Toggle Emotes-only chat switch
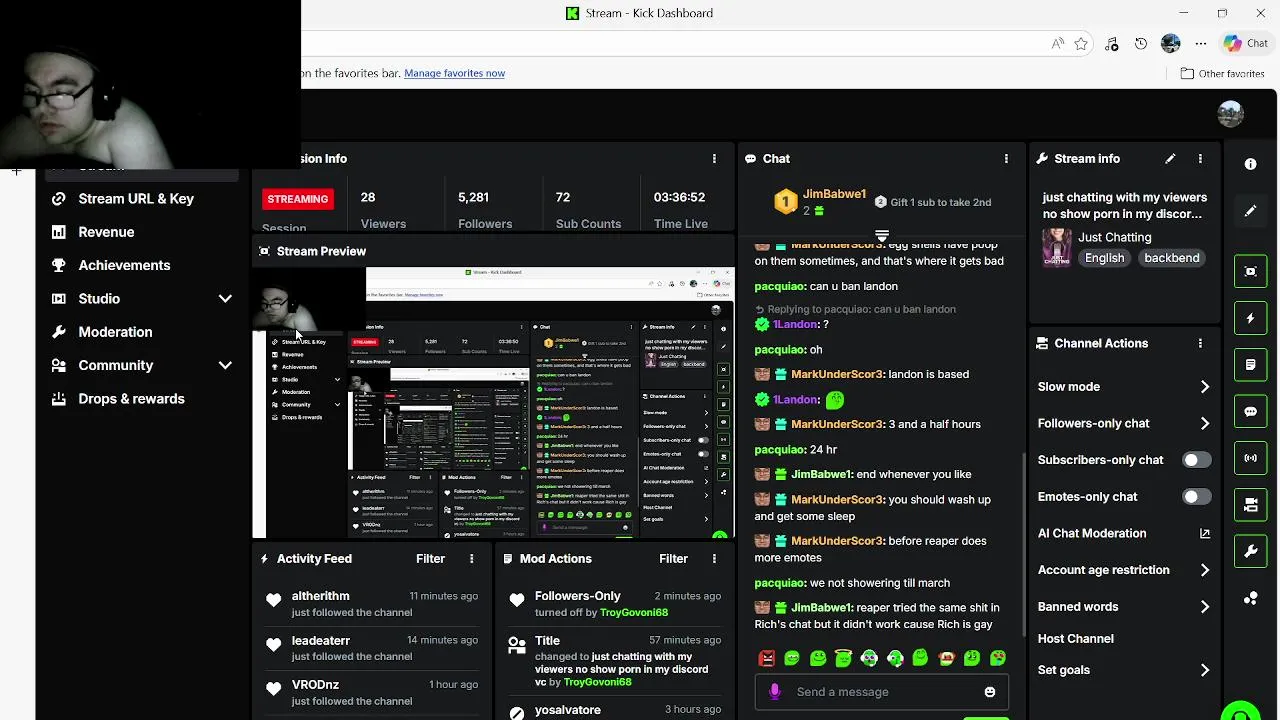Image resolution: width=1280 pixels, height=720 pixels. [x=1196, y=497]
